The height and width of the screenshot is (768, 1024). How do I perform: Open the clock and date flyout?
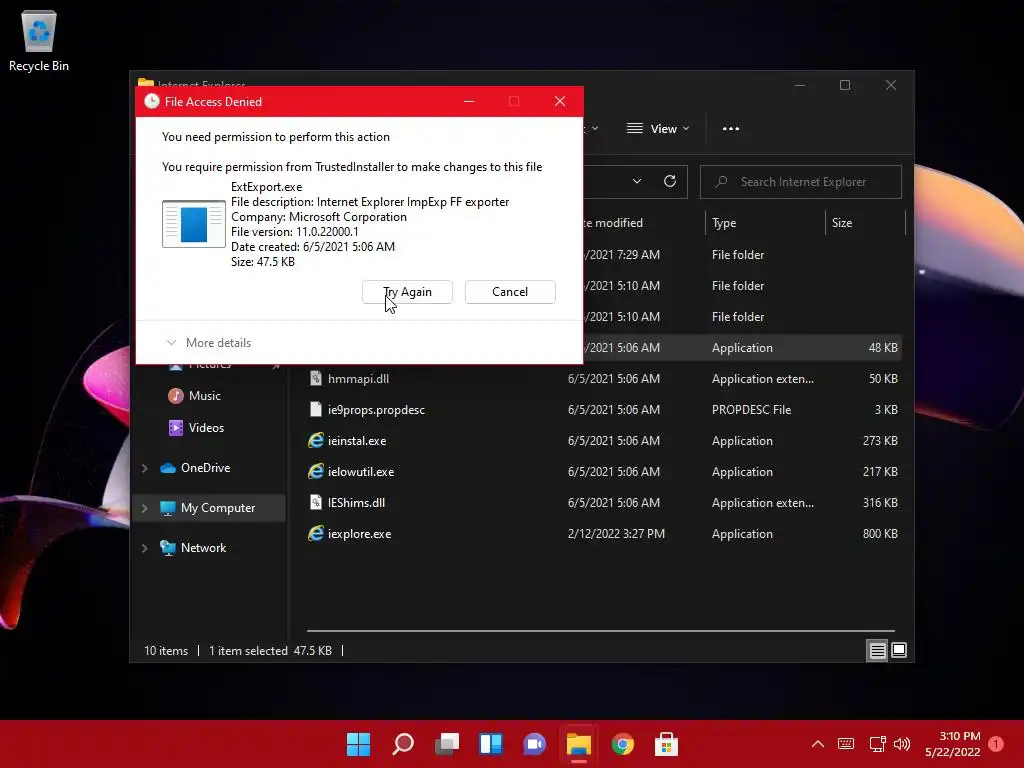(953, 744)
